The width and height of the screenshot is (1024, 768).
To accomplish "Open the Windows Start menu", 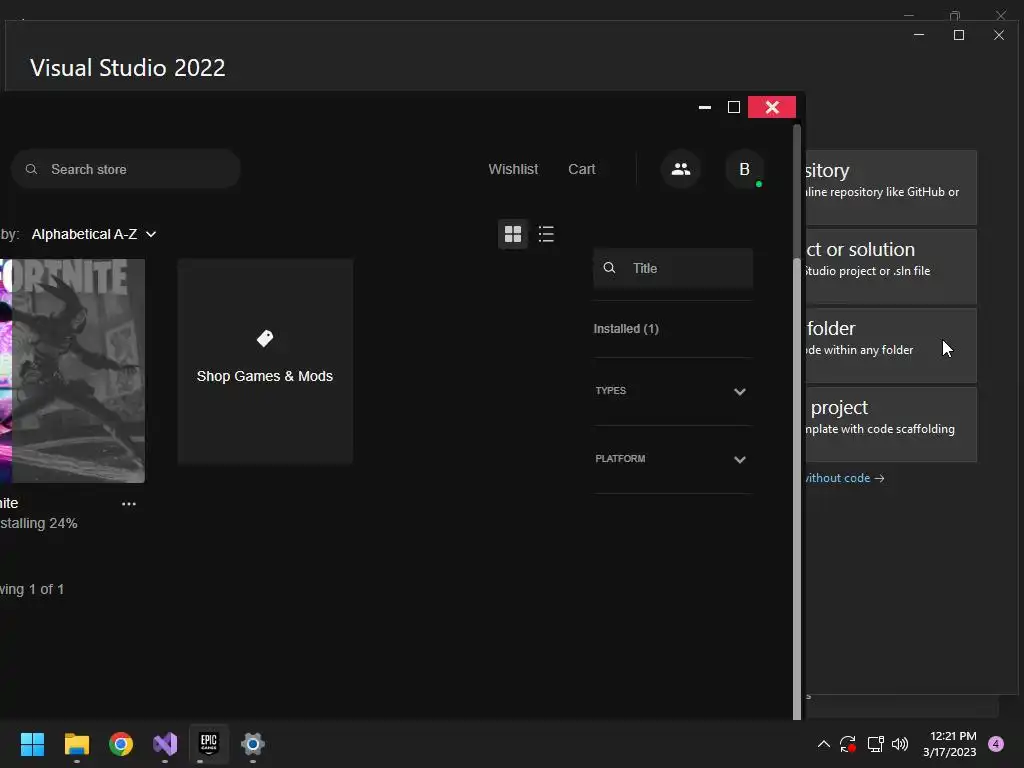I will [32, 744].
